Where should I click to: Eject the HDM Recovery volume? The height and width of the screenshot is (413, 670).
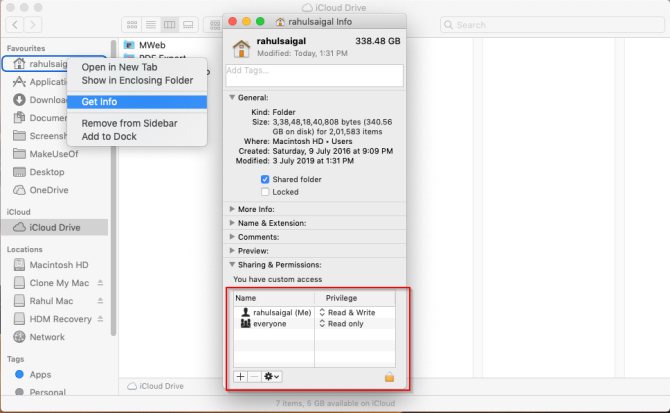coord(99,319)
